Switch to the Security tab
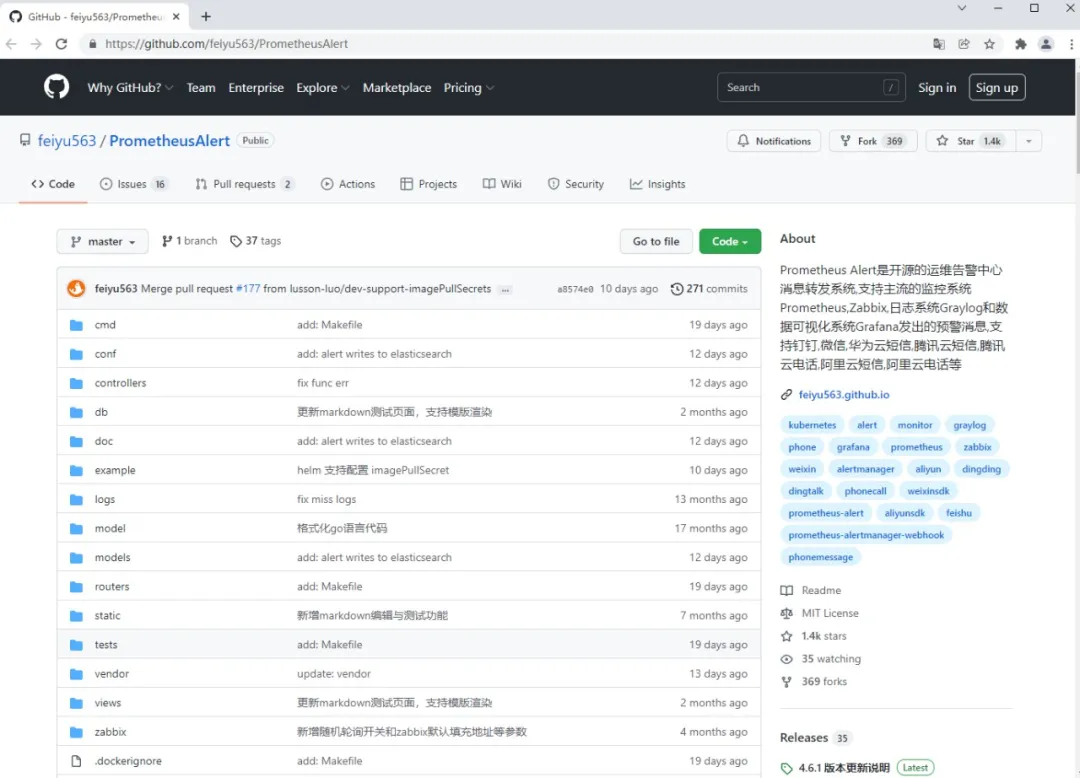This screenshot has width=1080, height=778. (576, 184)
